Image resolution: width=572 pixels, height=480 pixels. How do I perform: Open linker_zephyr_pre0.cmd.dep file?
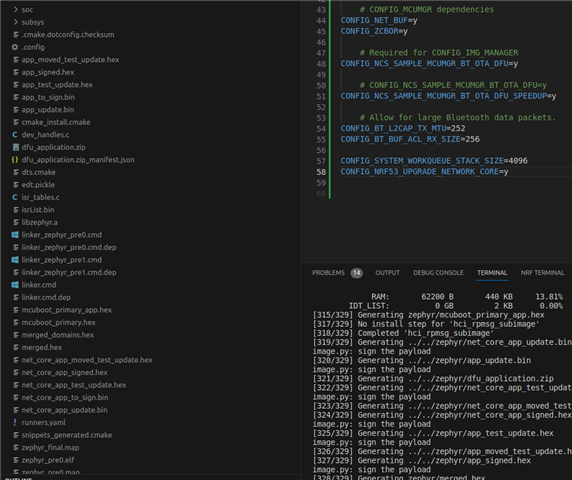coord(69,247)
